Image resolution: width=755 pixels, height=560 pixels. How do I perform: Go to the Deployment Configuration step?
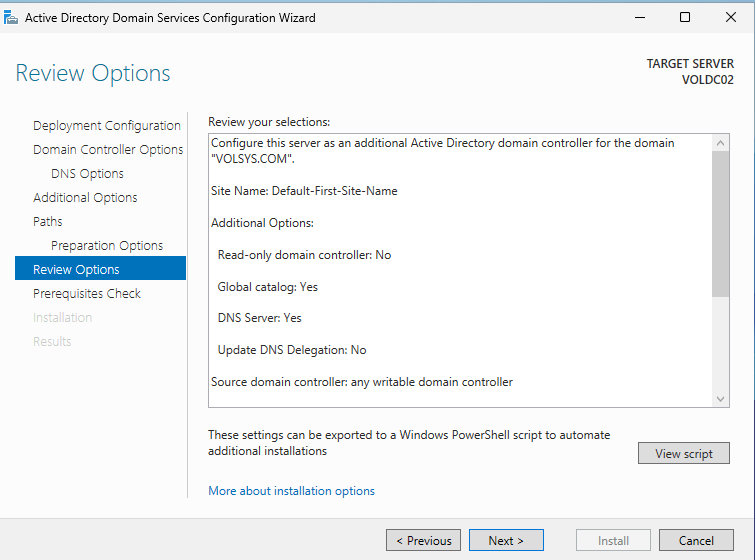tap(106, 125)
